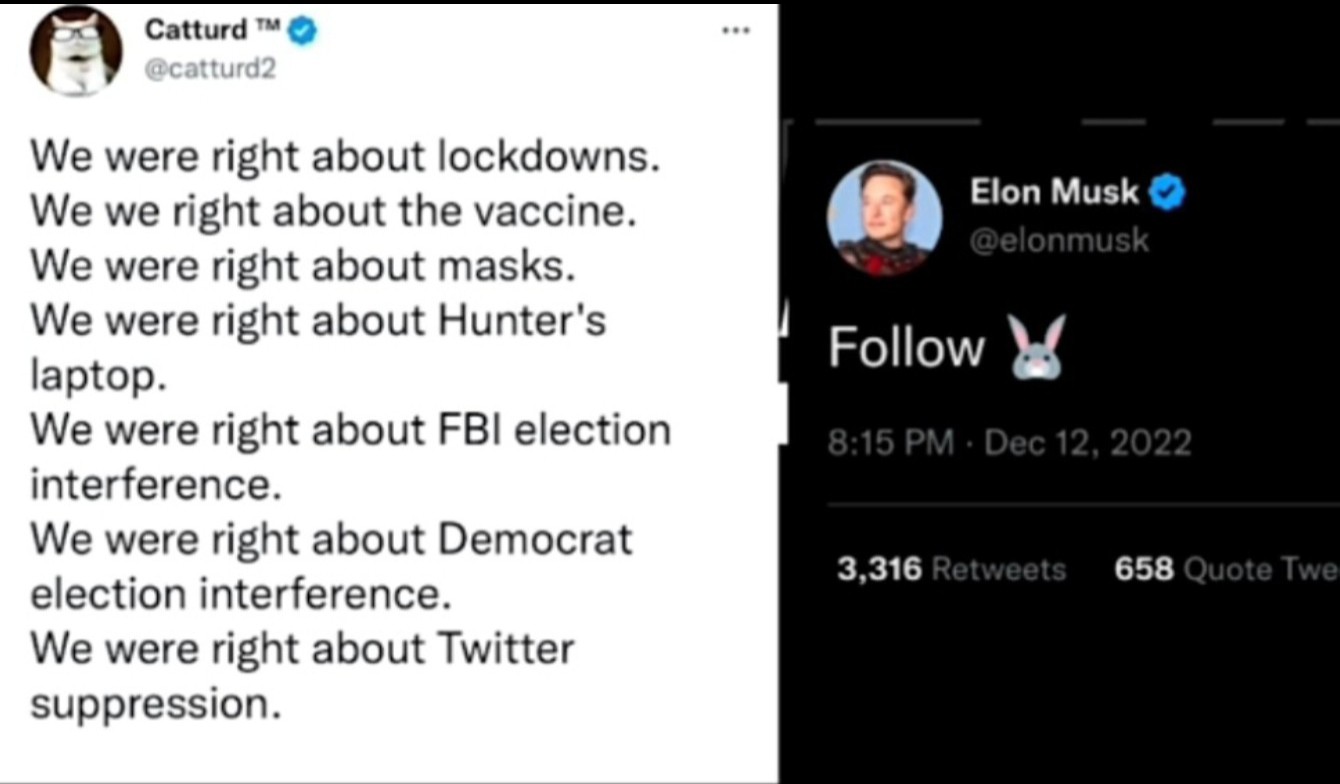Click the line about lockdowns

tap(345, 157)
